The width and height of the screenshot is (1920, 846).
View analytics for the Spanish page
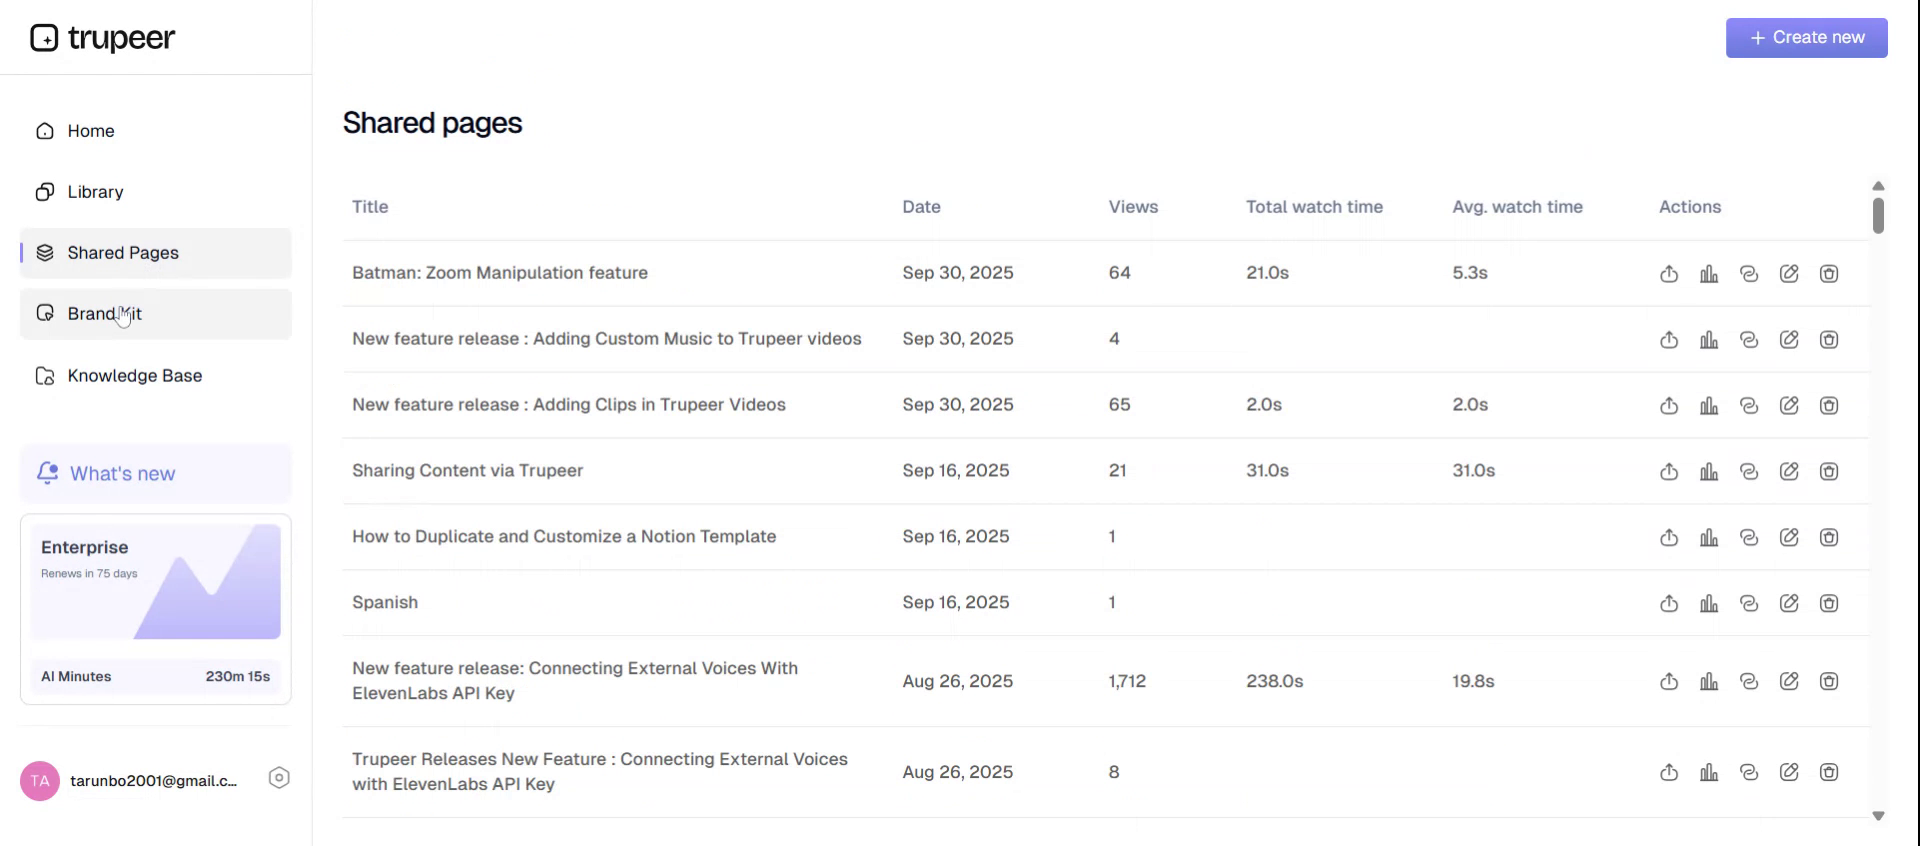coord(1709,604)
